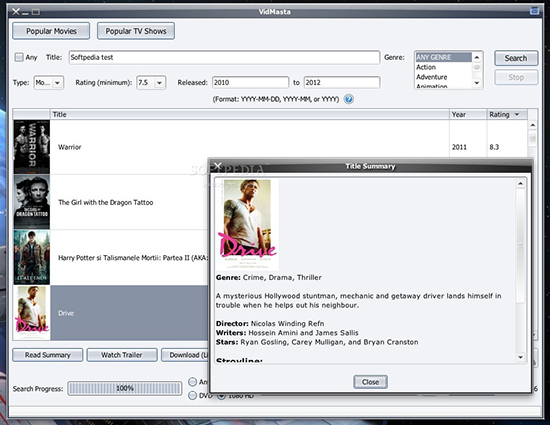Click Warrior's 8.3 rating cell

(x=507, y=147)
